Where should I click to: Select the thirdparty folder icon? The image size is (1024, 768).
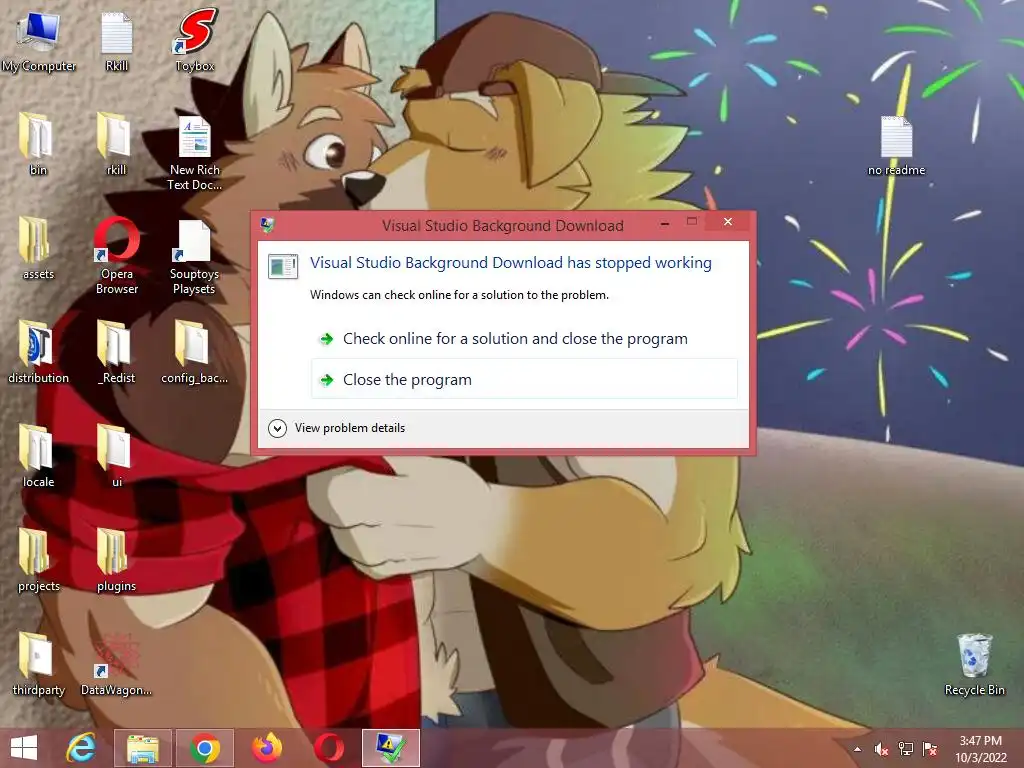click(x=39, y=664)
